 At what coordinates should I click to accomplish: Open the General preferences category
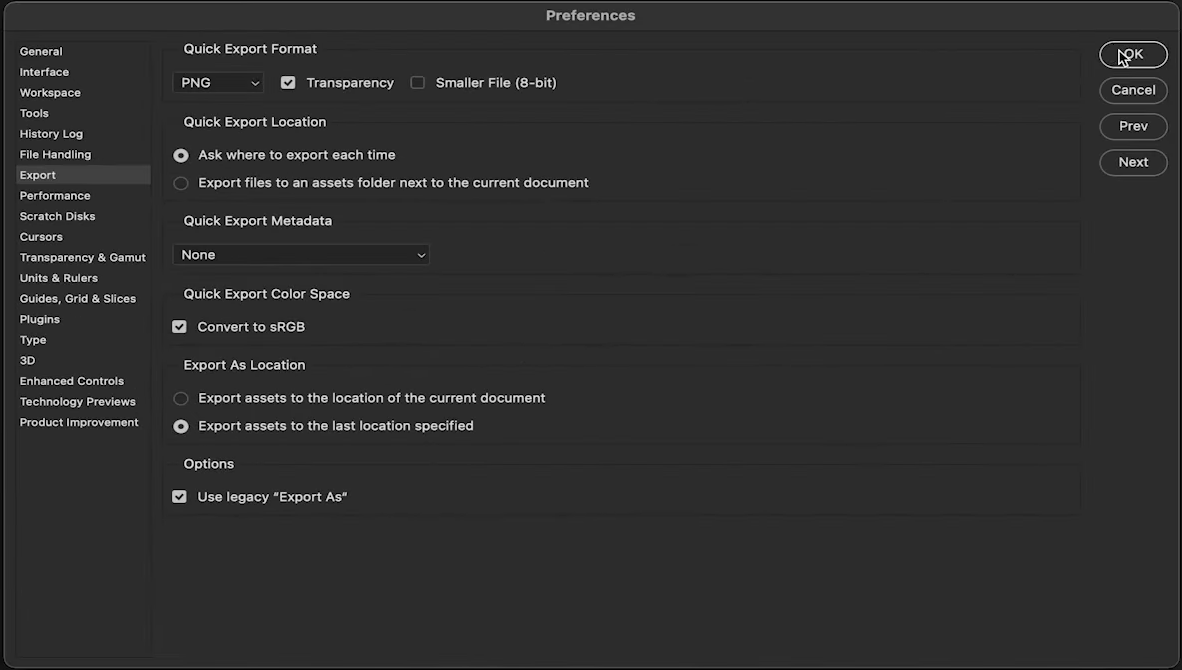[x=41, y=52]
